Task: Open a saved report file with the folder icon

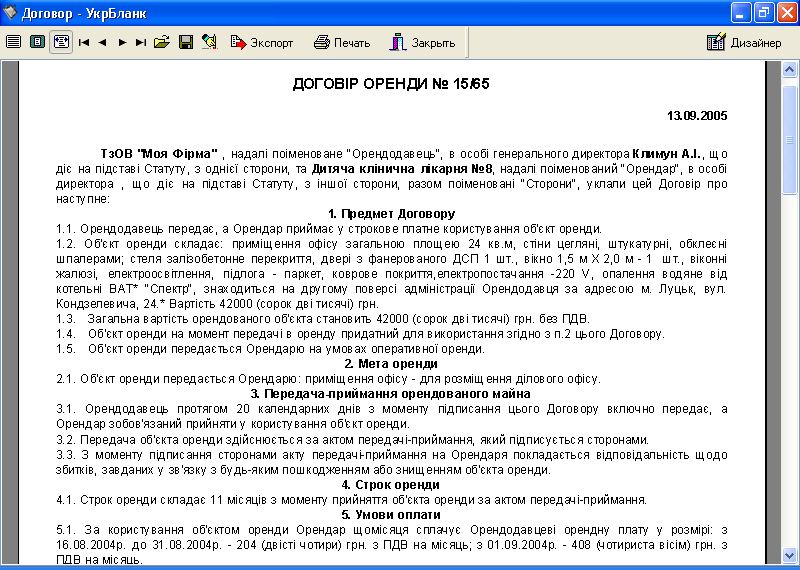Action: click(x=162, y=42)
